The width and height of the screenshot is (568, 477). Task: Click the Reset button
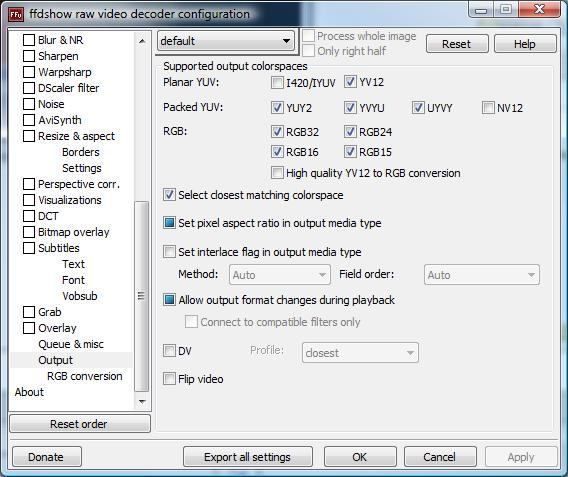pos(457,44)
